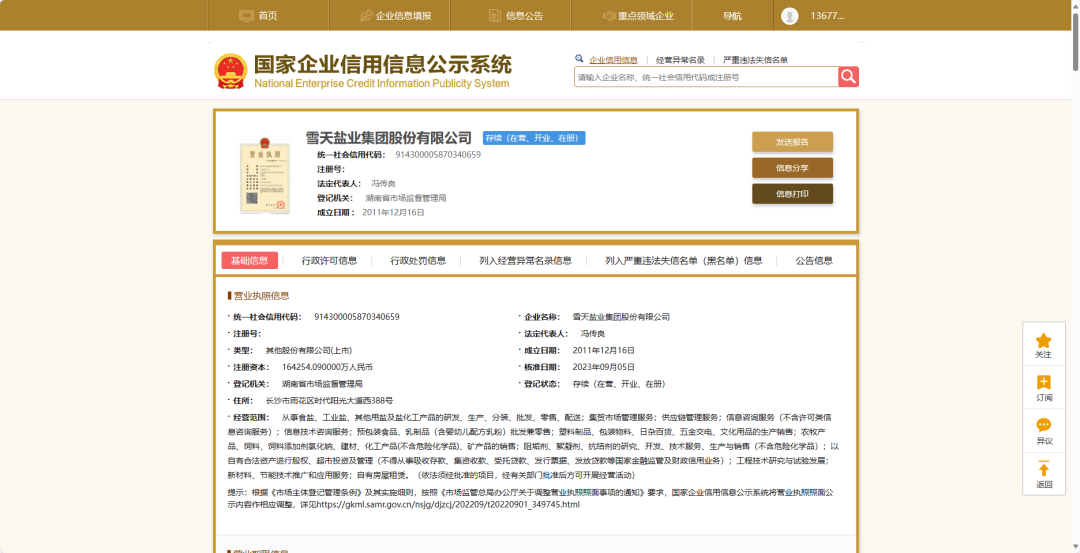Click the 13677... account name
This screenshot has width=1080, height=553.
pyautogui.click(x=827, y=16)
